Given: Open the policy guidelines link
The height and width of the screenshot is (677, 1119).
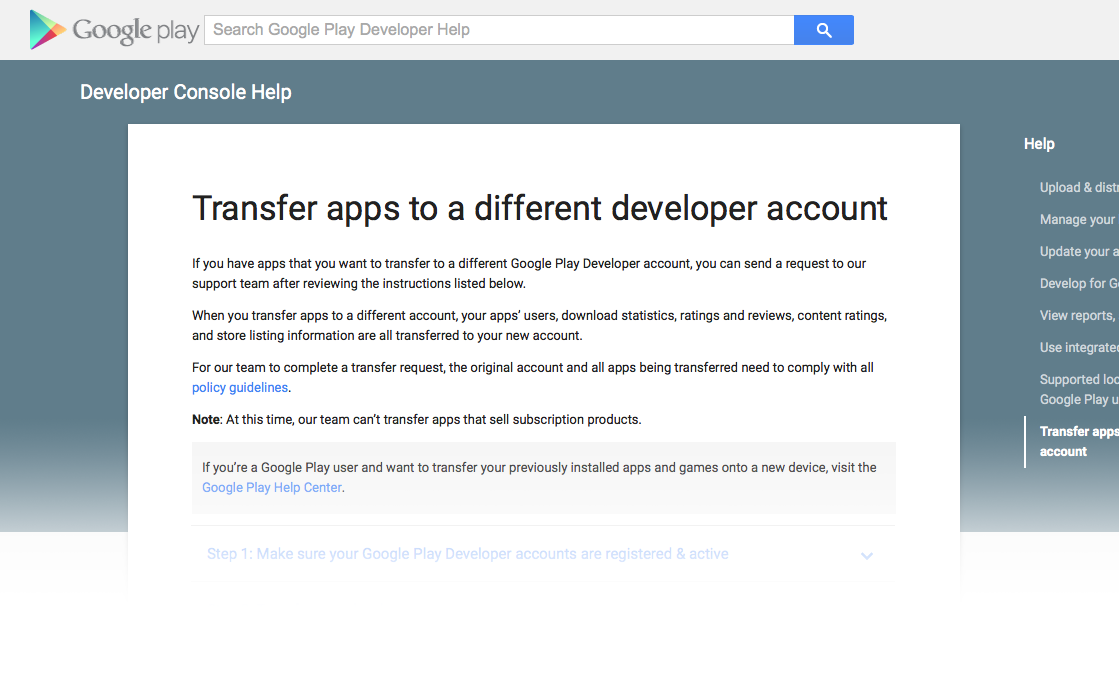Looking at the screenshot, I should 240,387.
